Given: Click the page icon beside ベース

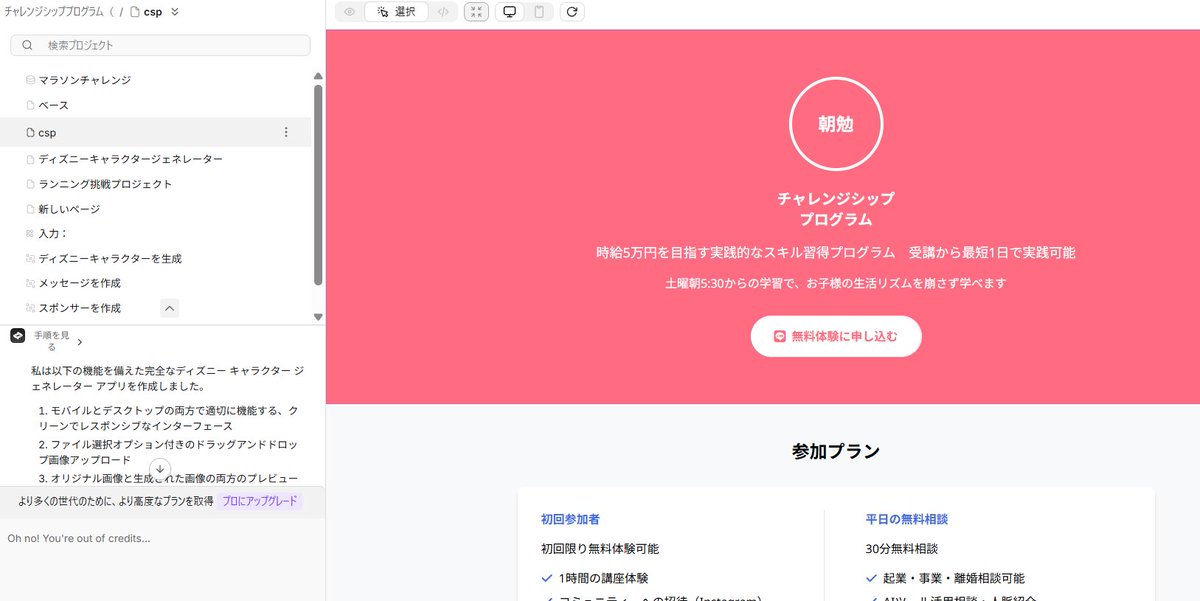Looking at the screenshot, I should click(30, 105).
